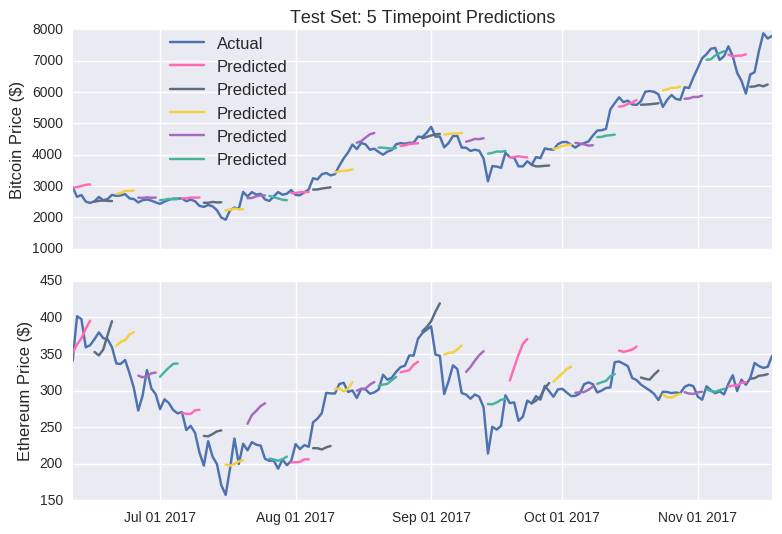782x534 pixels.
Task: Click the 8000 tick on Bitcoin axis
Action: pos(47,29)
